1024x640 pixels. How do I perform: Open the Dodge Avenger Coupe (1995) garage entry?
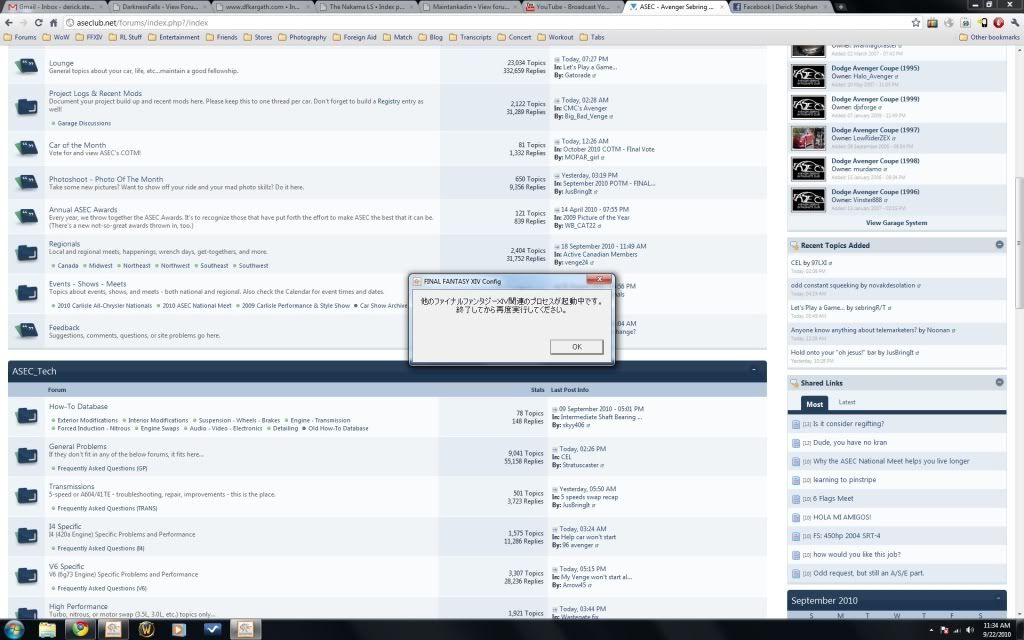[874, 68]
